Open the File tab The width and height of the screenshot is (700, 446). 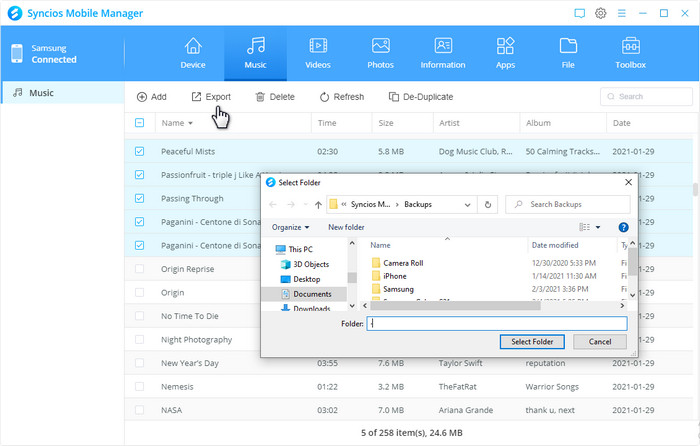[x=568, y=54]
